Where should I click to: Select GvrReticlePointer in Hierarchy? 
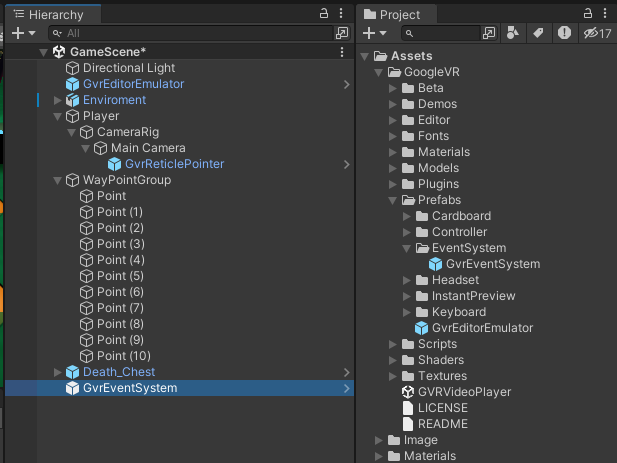click(174, 164)
